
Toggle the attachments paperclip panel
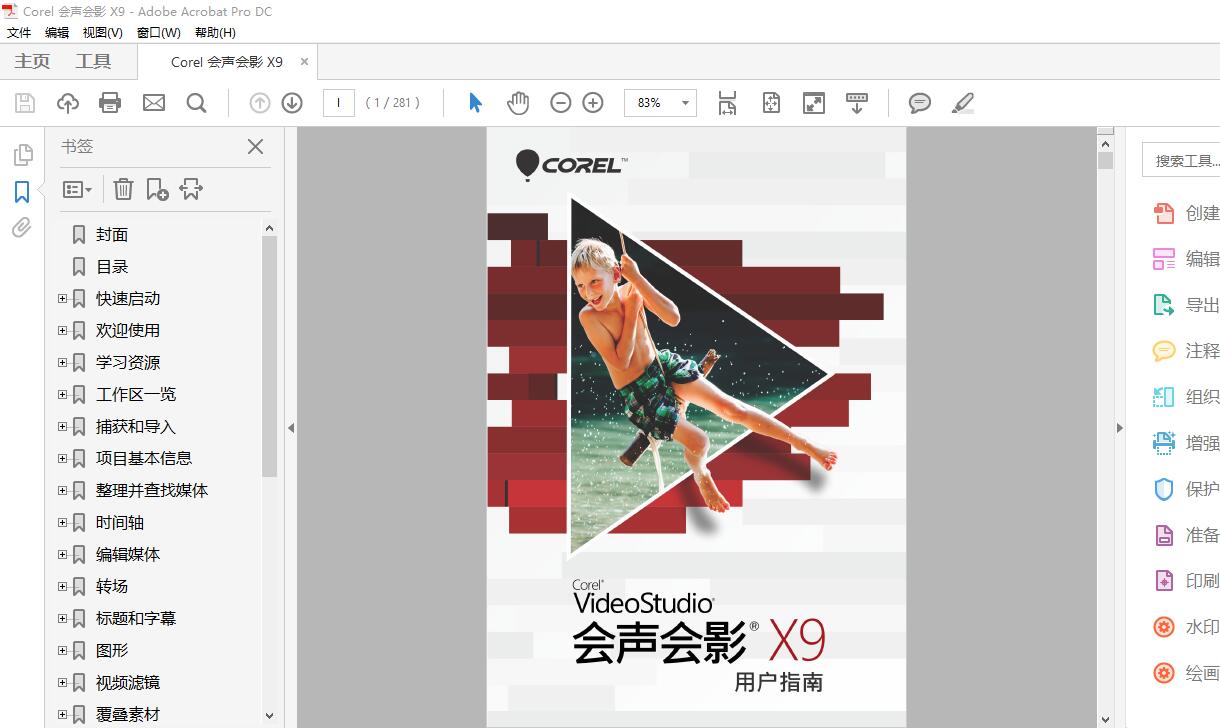[22, 228]
